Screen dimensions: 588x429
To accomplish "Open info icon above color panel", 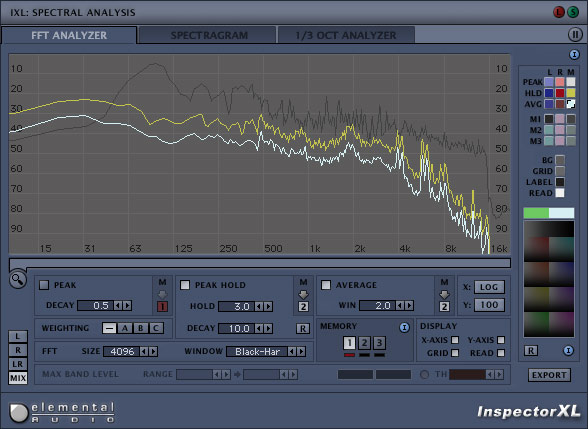I will click(x=574, y=55).
